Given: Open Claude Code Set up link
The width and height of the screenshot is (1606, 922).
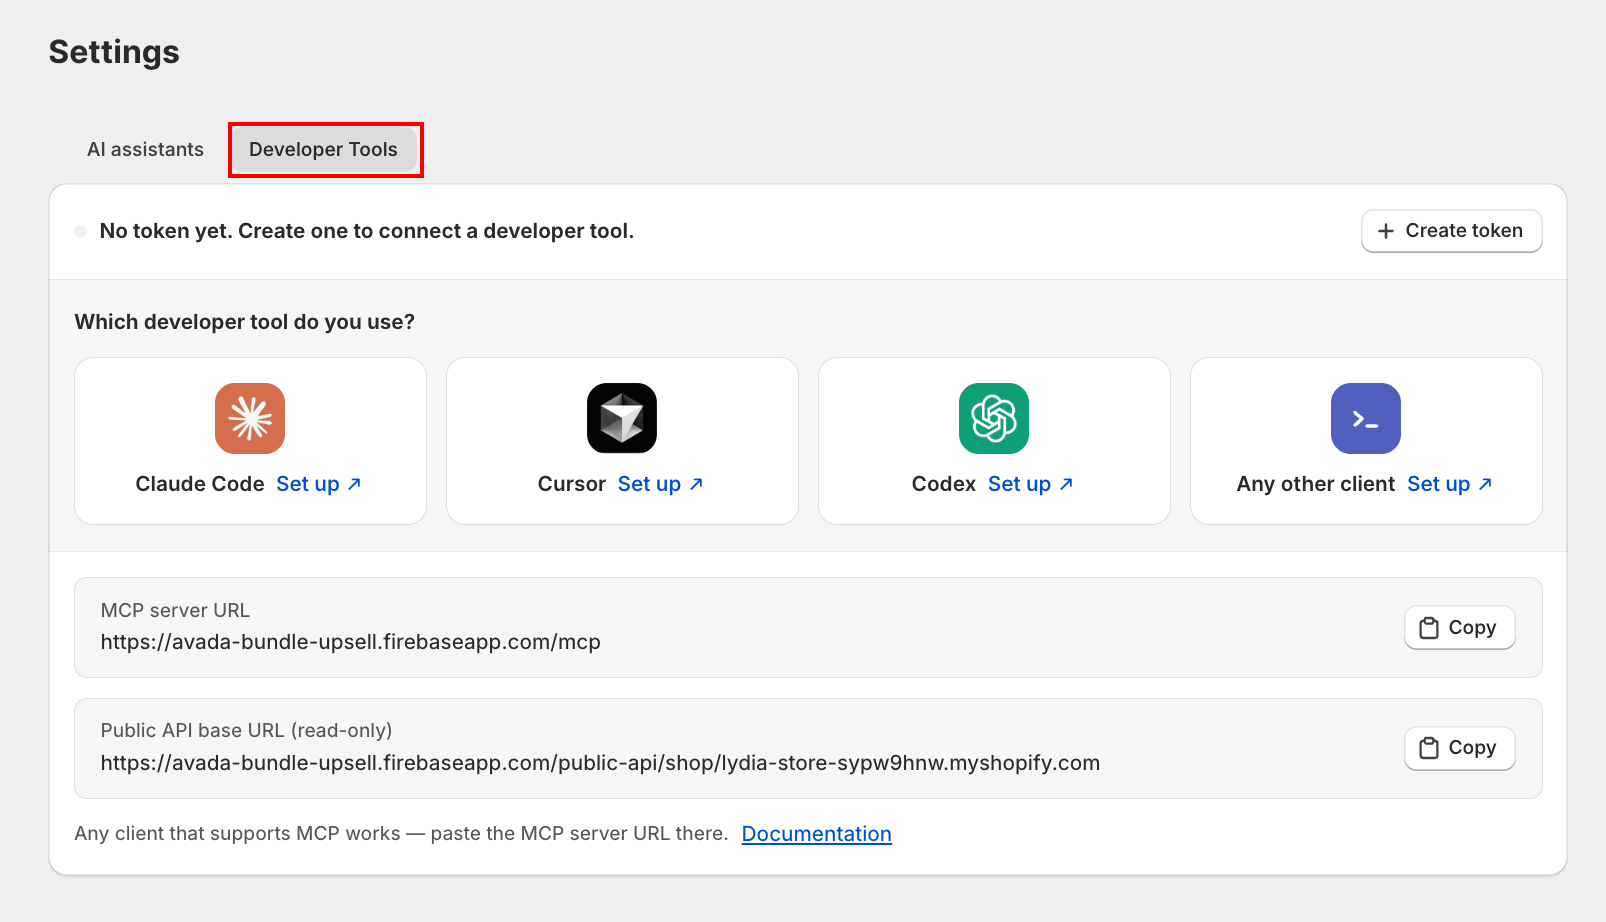Looking at the screenshot, I should tap(319, 484).
